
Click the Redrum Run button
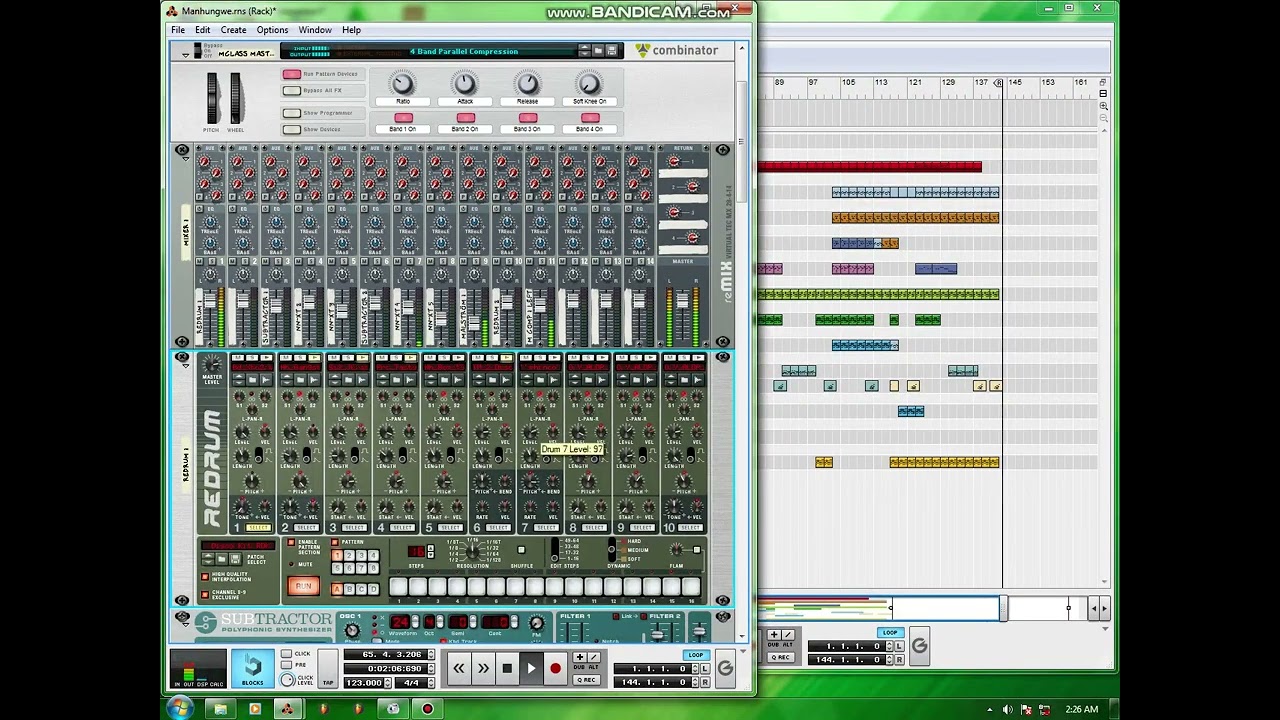[303, 586]
